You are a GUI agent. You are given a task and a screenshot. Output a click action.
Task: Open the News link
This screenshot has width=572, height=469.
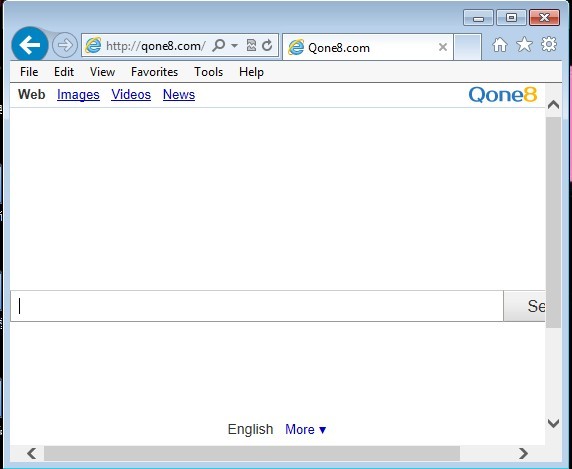179,94
